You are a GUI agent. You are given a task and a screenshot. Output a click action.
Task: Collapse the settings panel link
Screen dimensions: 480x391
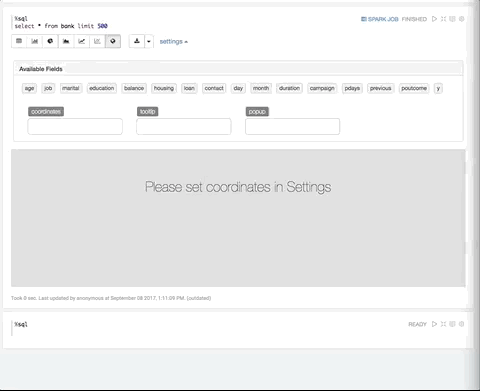(x=174, y=42)
